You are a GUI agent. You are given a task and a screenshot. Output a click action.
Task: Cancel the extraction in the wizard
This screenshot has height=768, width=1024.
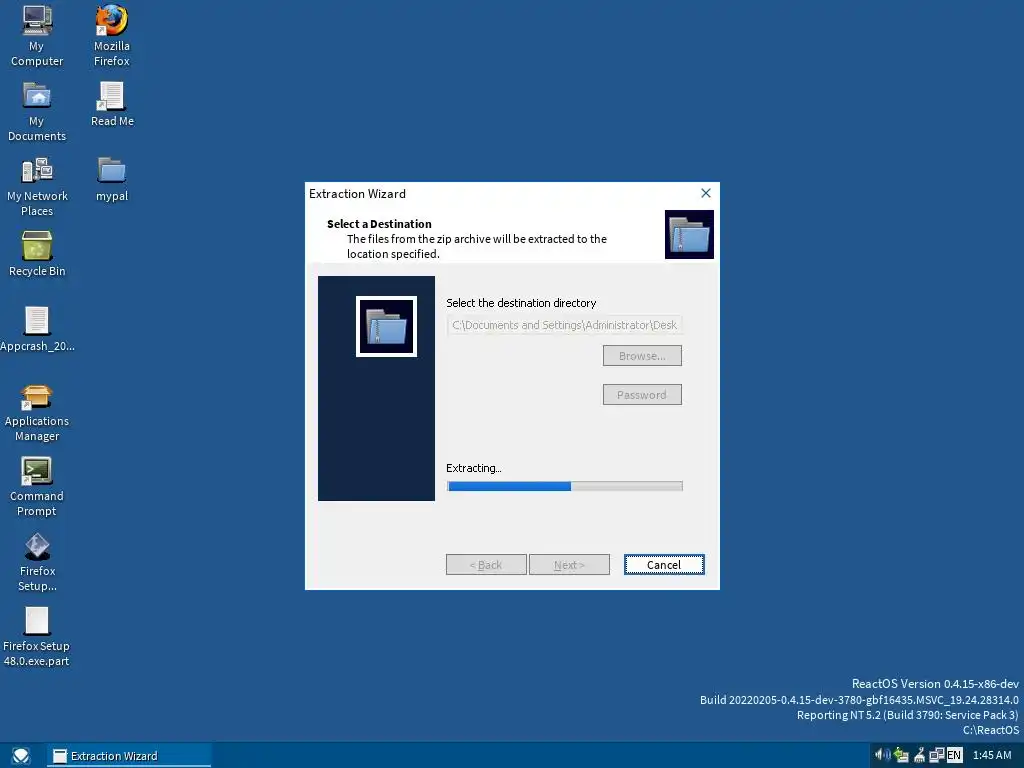664,565
